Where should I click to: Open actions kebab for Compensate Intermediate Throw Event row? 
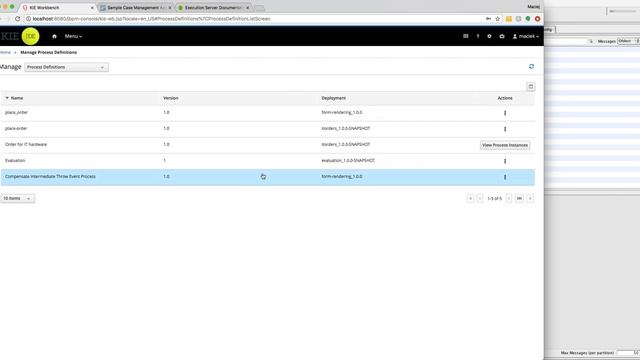point(505,177)
